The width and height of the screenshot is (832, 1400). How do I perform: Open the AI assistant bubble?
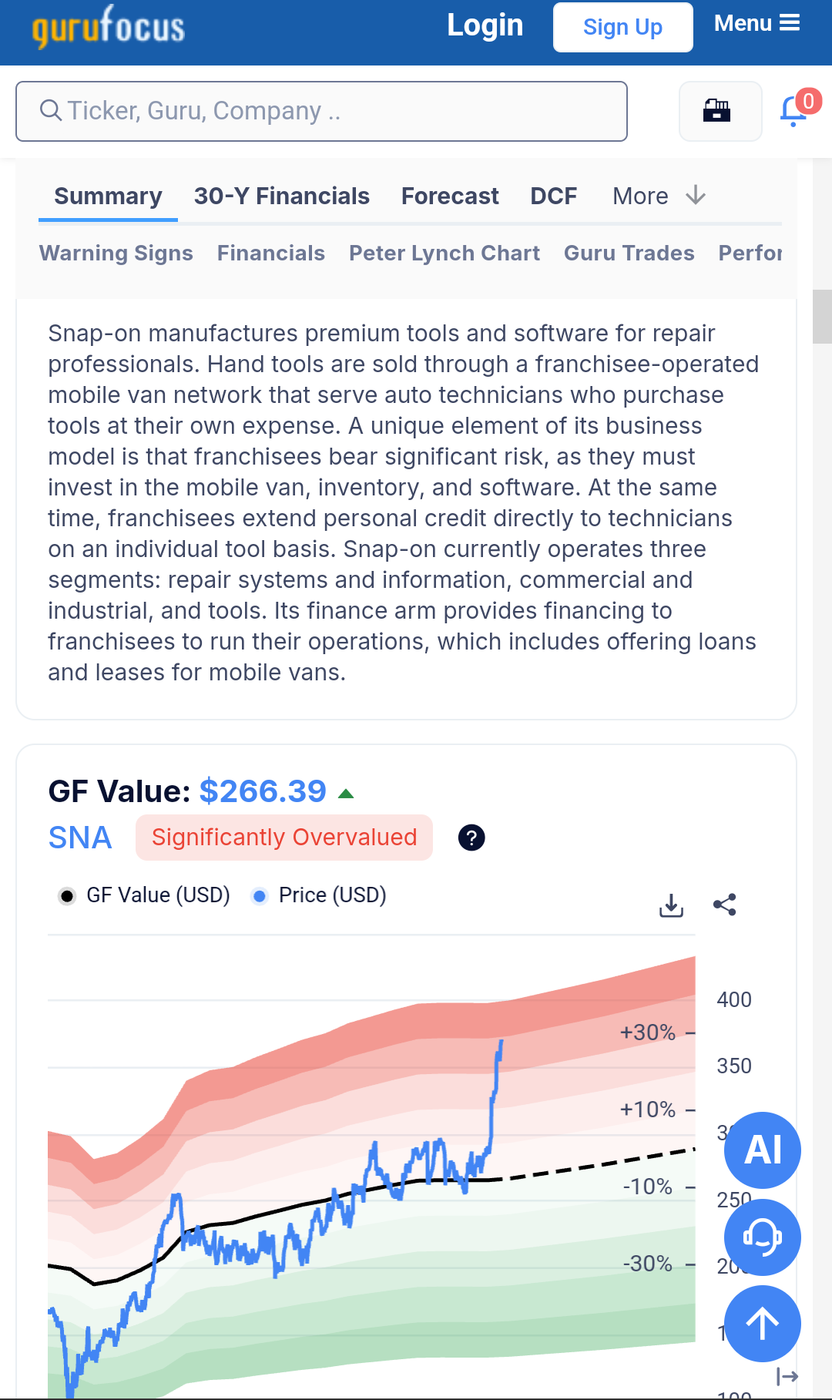pyautogui.click(x=763, y=1149)
